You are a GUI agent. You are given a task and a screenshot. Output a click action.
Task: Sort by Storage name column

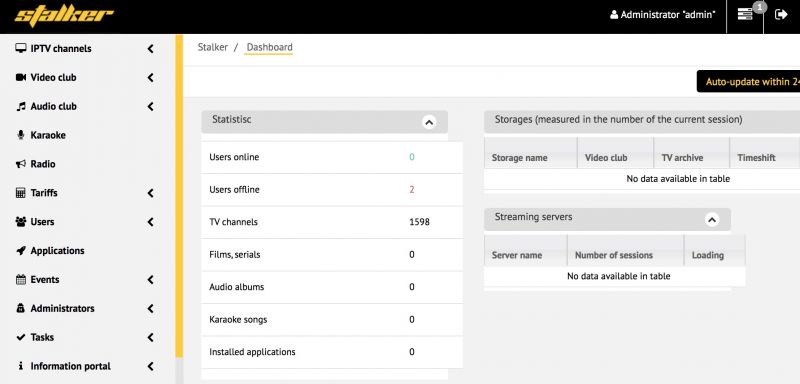click(531, 153)
